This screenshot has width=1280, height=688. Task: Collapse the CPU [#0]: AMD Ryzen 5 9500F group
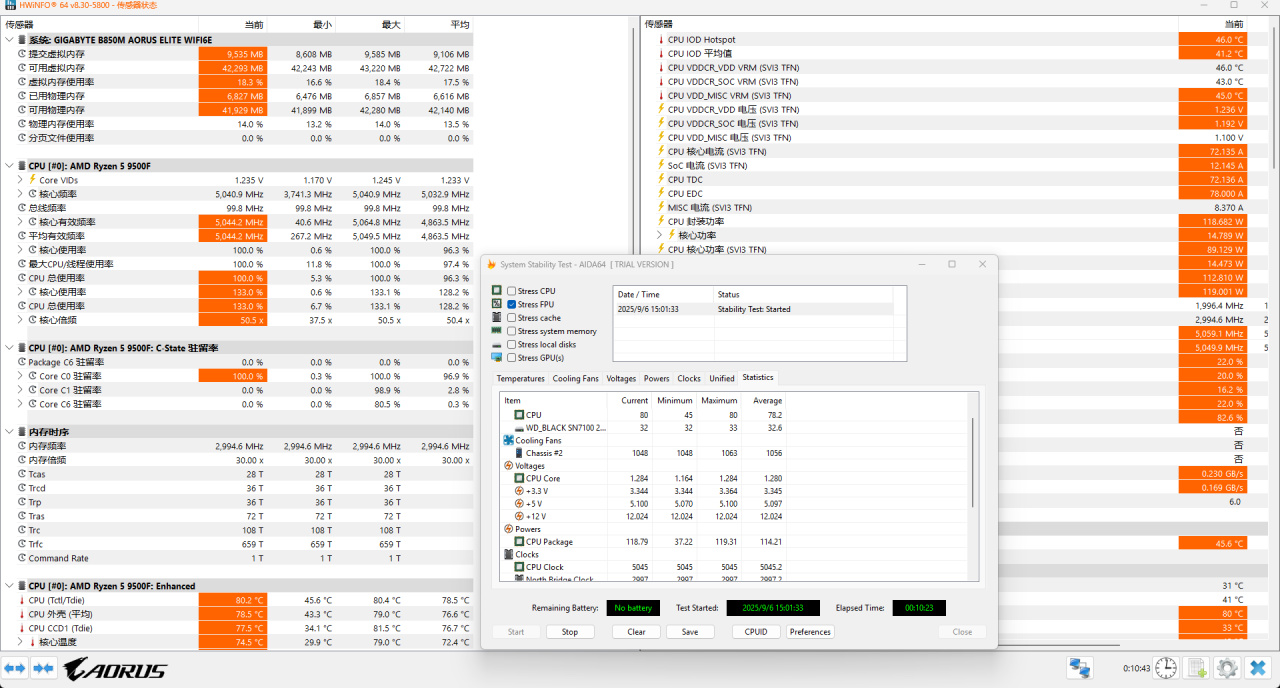[x=9, y=166]
